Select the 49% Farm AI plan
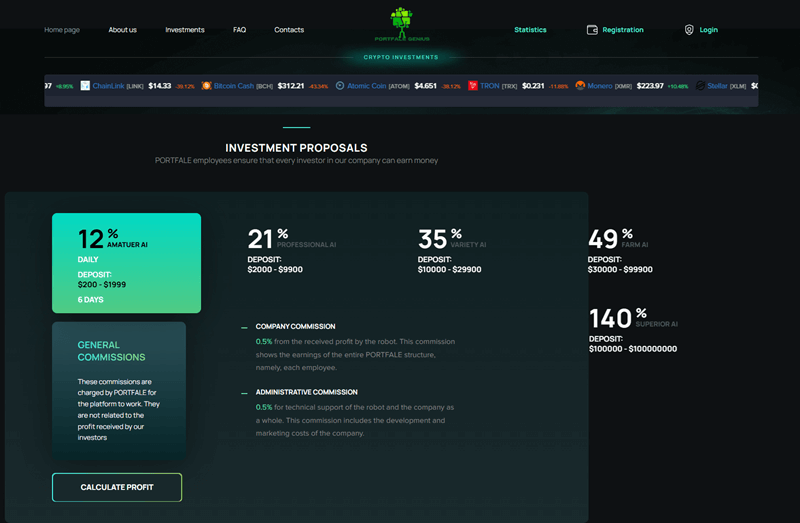Image resolution: width=800 pixels, height=523 pixels. coord(620,250)
